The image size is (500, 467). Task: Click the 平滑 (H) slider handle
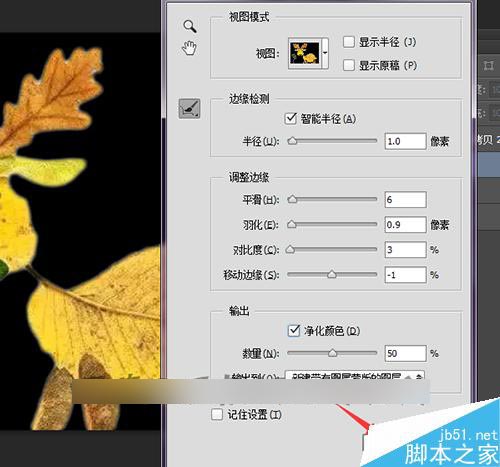(x=292, y=199)
